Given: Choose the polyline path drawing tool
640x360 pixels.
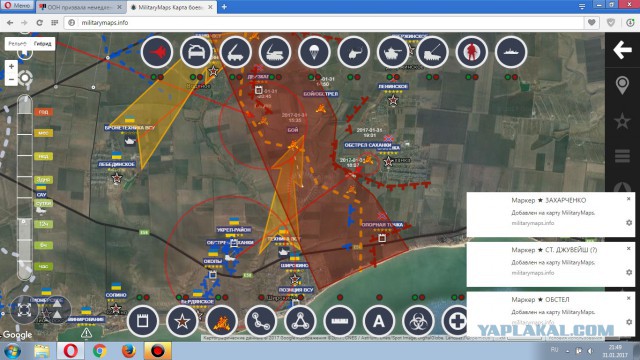Looking at the screenshot, I should 261,321.
